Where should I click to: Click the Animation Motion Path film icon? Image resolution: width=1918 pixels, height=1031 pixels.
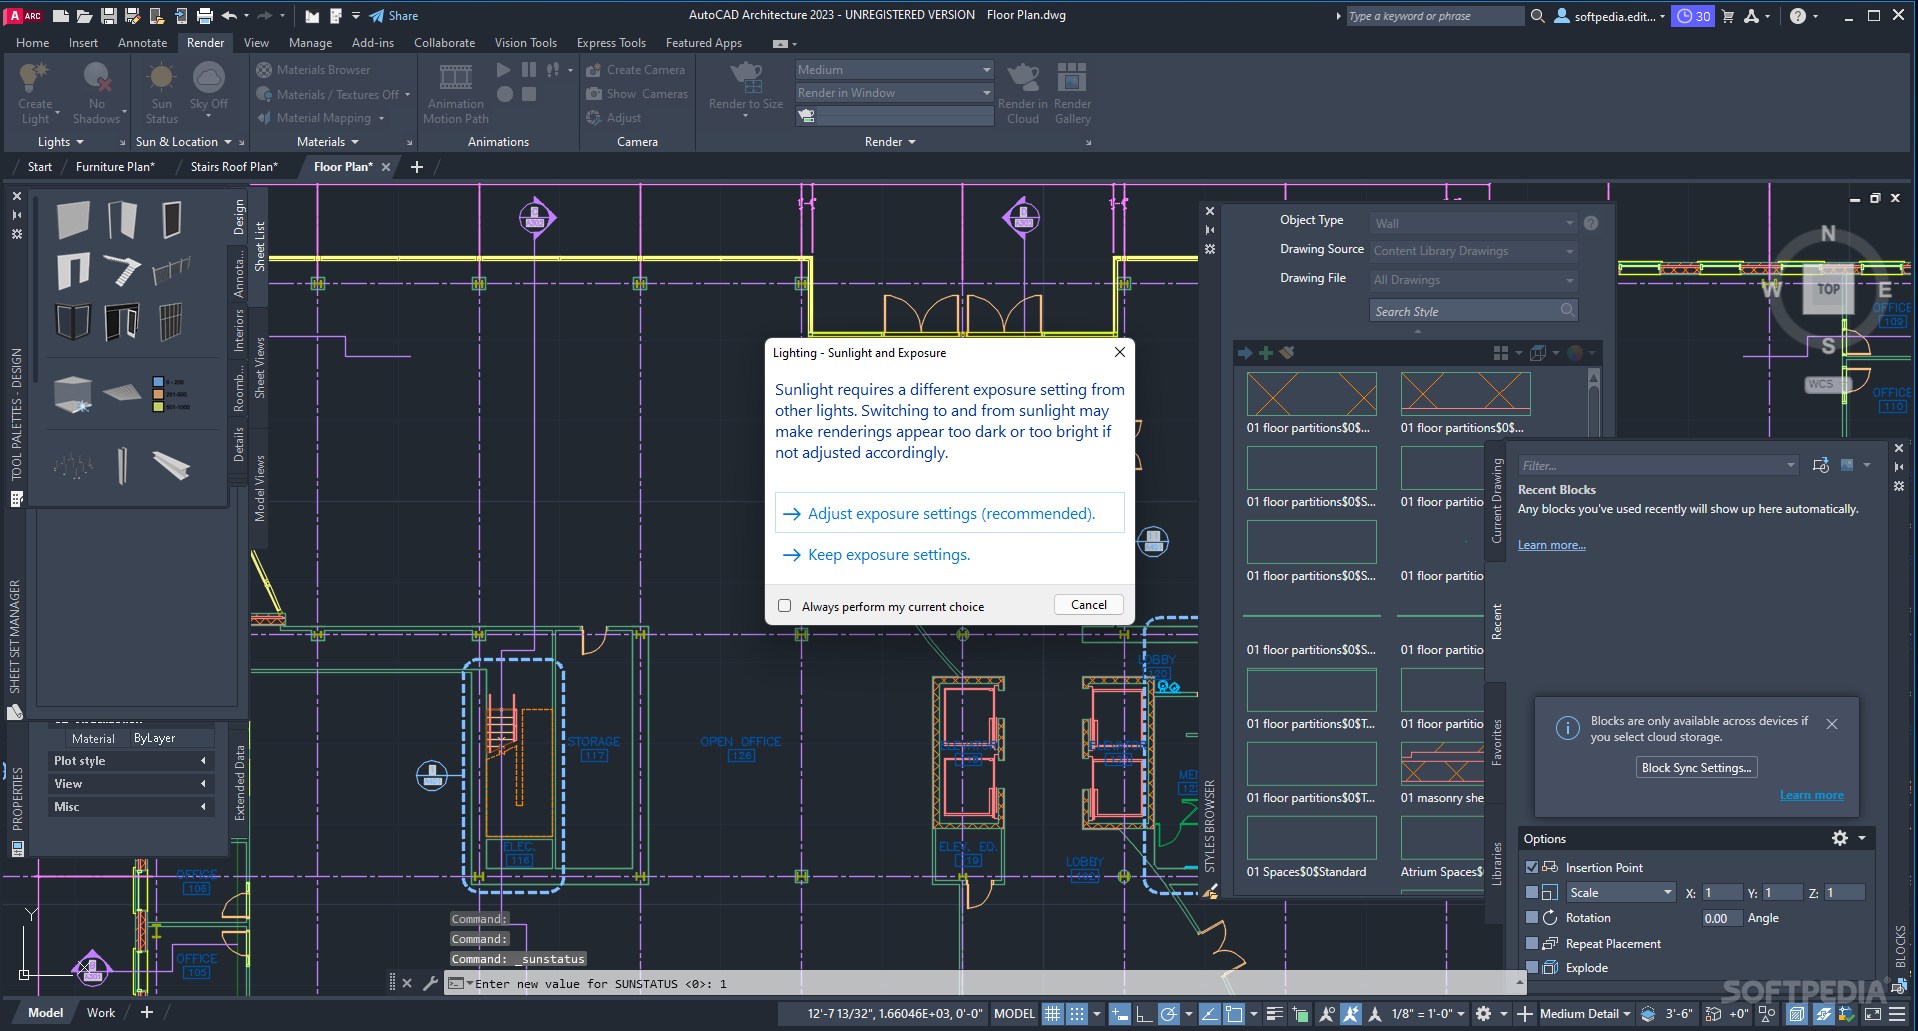pyautogui.click(x=456, y=78)
